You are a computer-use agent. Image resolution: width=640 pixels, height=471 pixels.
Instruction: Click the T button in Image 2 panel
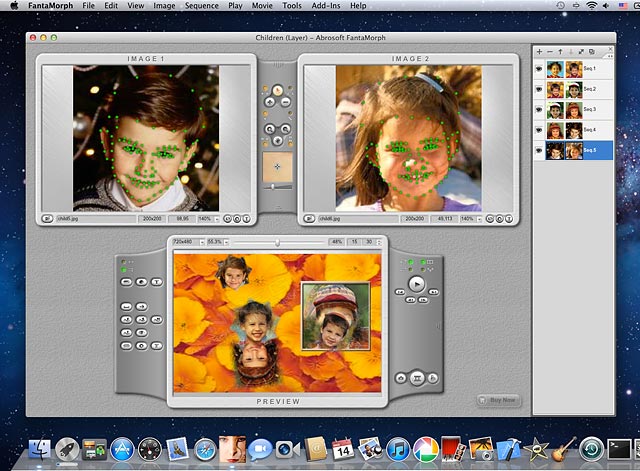509,219
